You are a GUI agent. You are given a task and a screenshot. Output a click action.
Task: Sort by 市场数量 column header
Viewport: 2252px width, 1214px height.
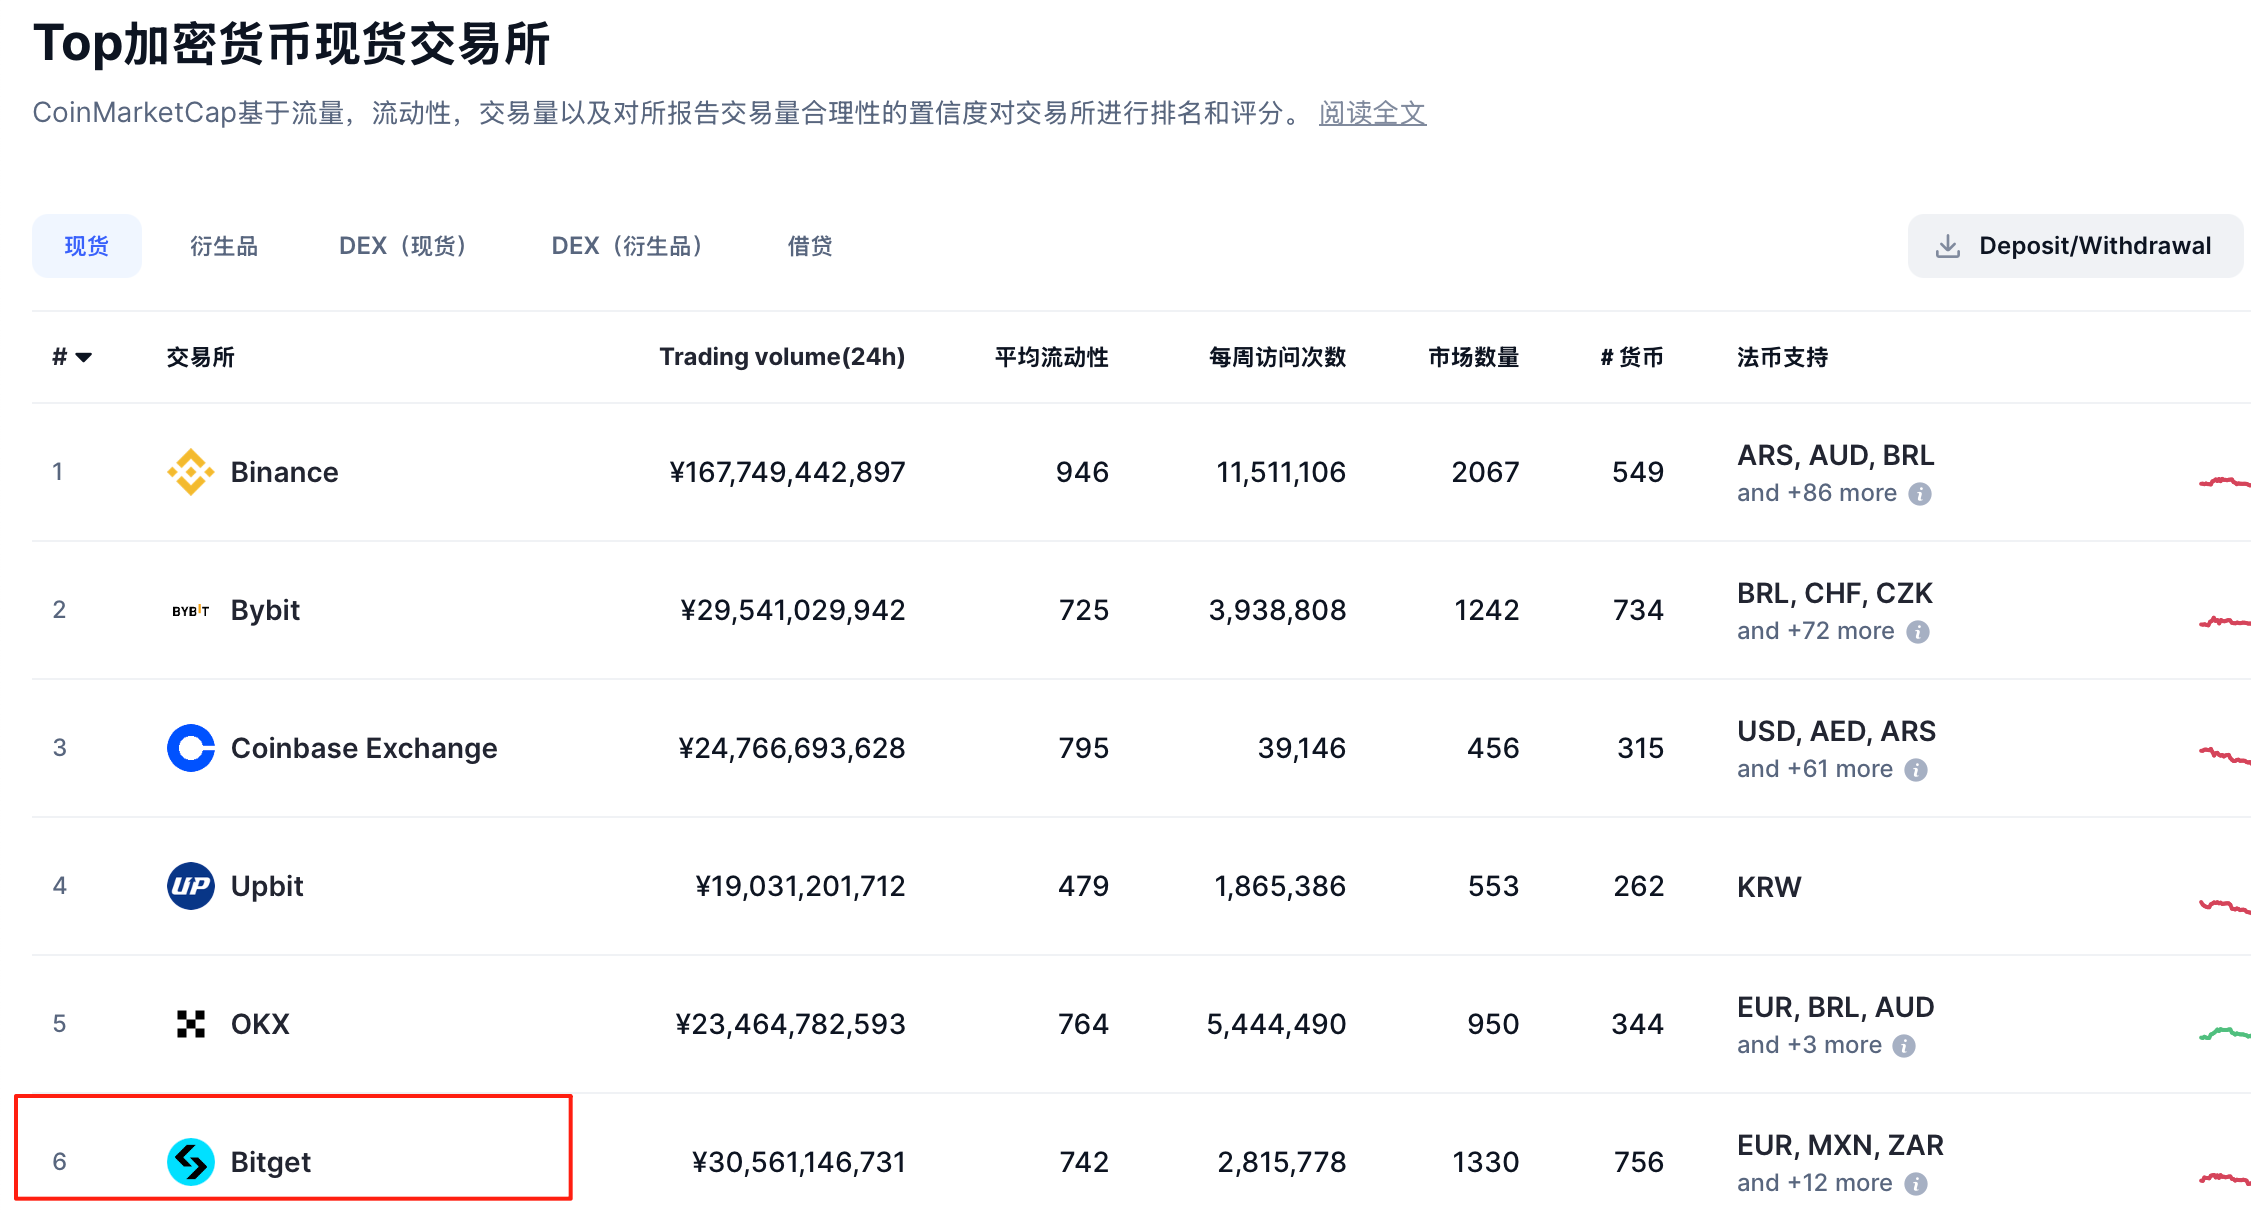click(x=1474, y=357)
